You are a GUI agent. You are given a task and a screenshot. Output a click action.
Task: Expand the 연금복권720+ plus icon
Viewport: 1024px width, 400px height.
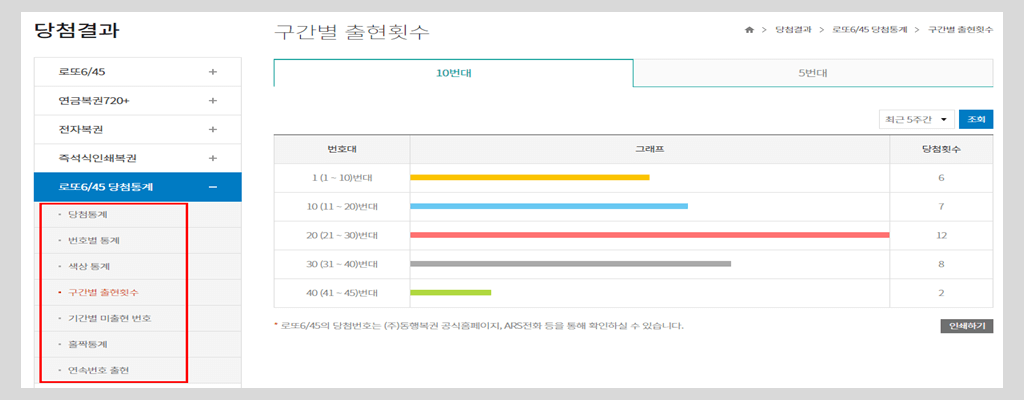click(x=212, y=101)
